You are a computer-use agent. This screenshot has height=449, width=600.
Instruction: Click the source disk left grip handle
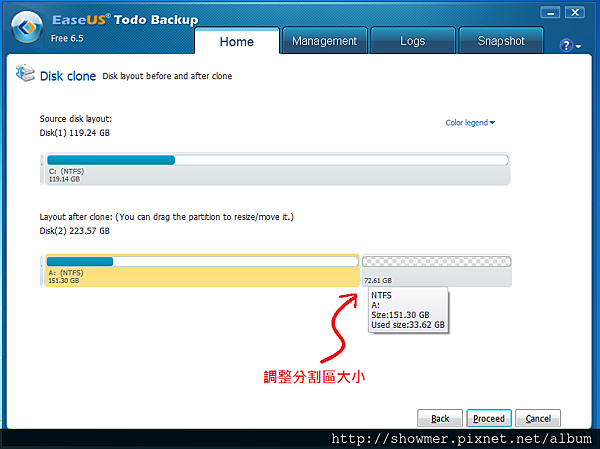(42, 169)
